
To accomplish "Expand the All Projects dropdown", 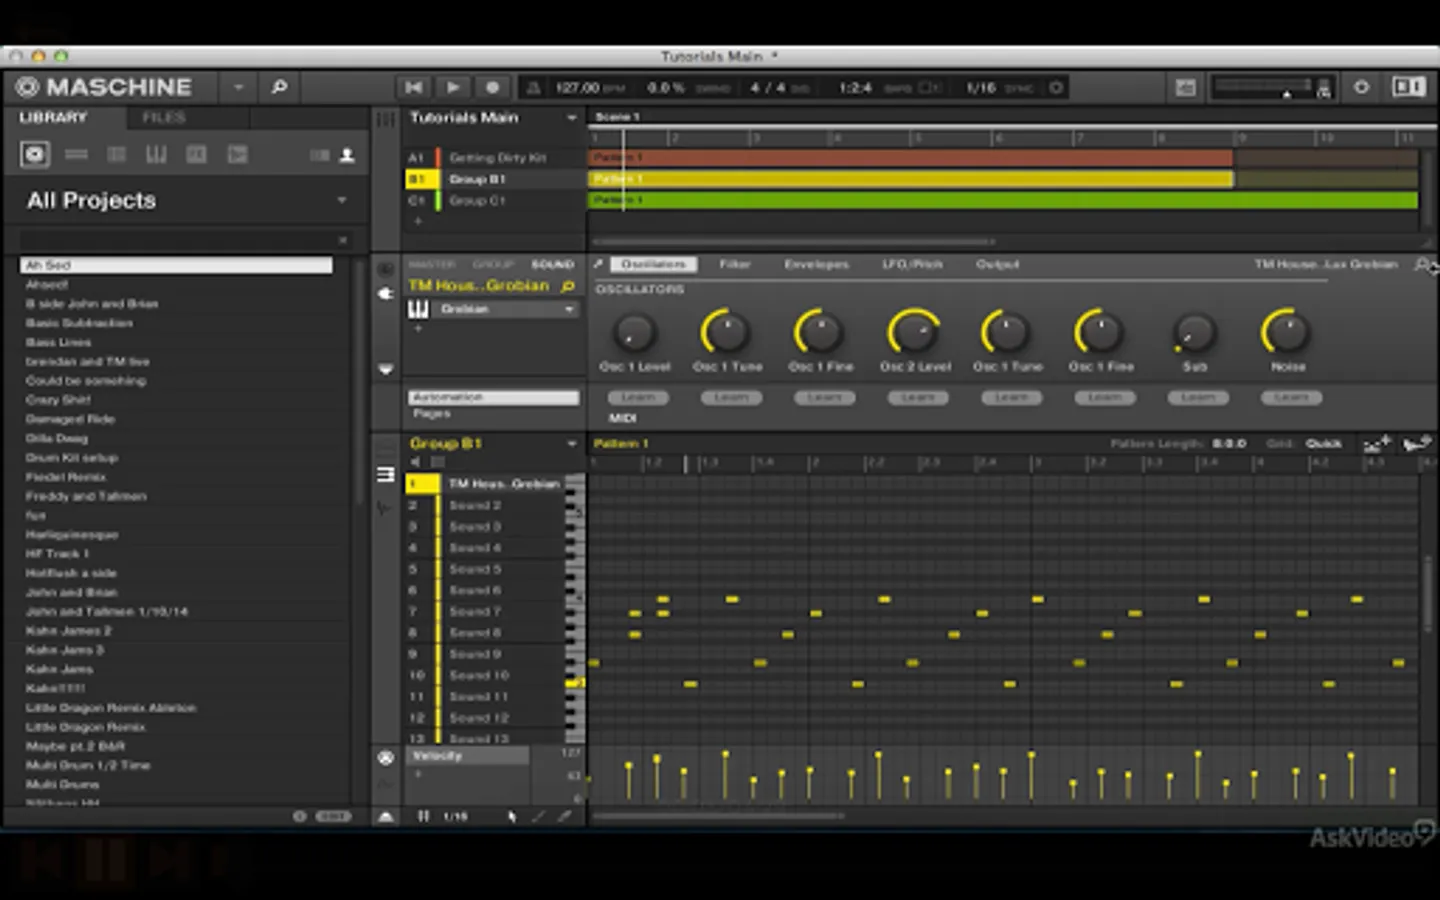I will coord(341,200).
